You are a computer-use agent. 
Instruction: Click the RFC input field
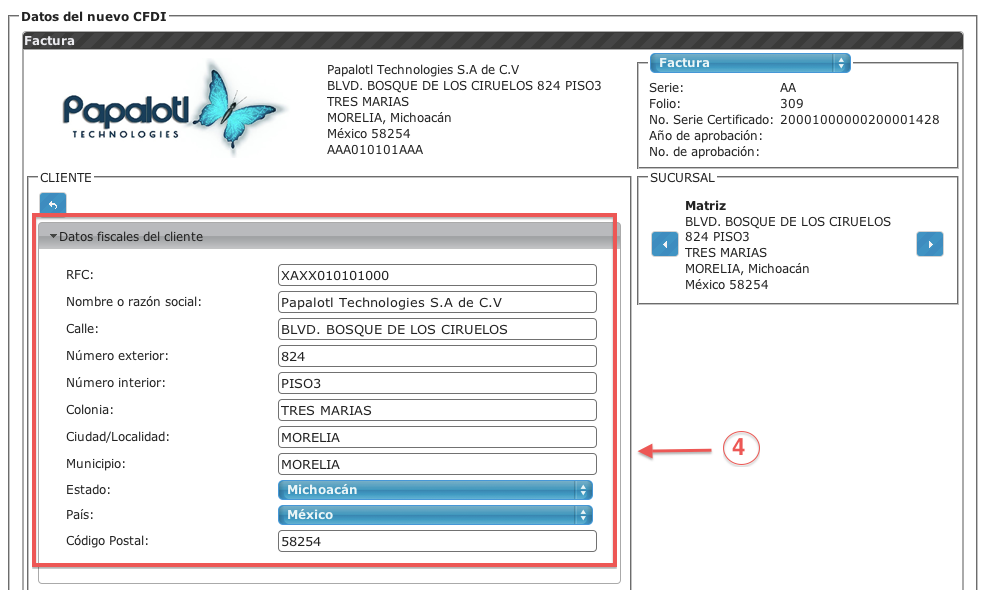click(437, 275)
